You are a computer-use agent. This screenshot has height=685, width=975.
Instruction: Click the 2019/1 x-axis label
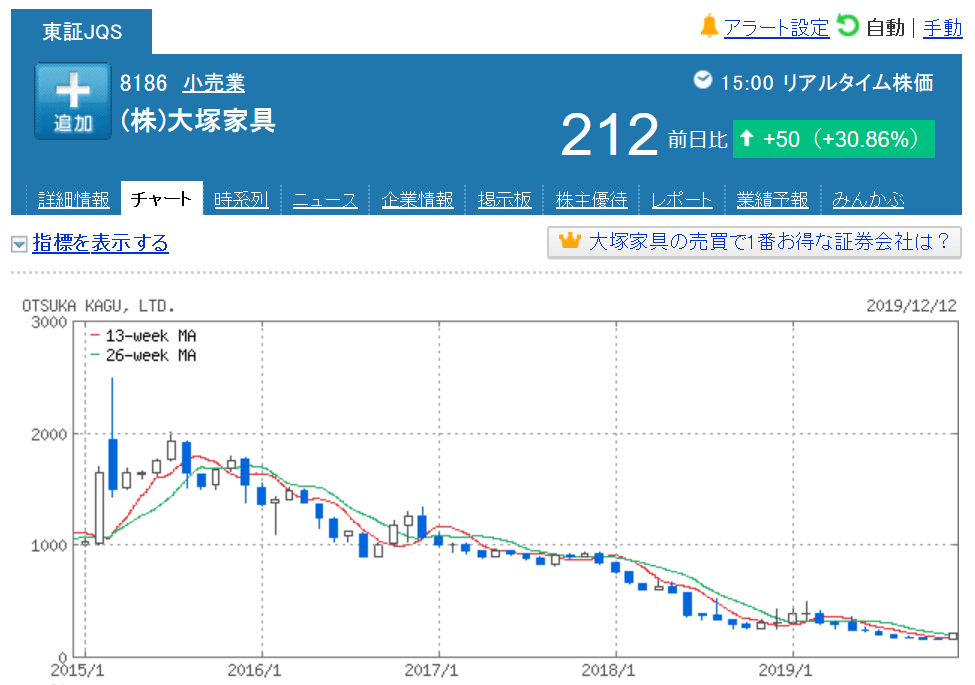785,670
